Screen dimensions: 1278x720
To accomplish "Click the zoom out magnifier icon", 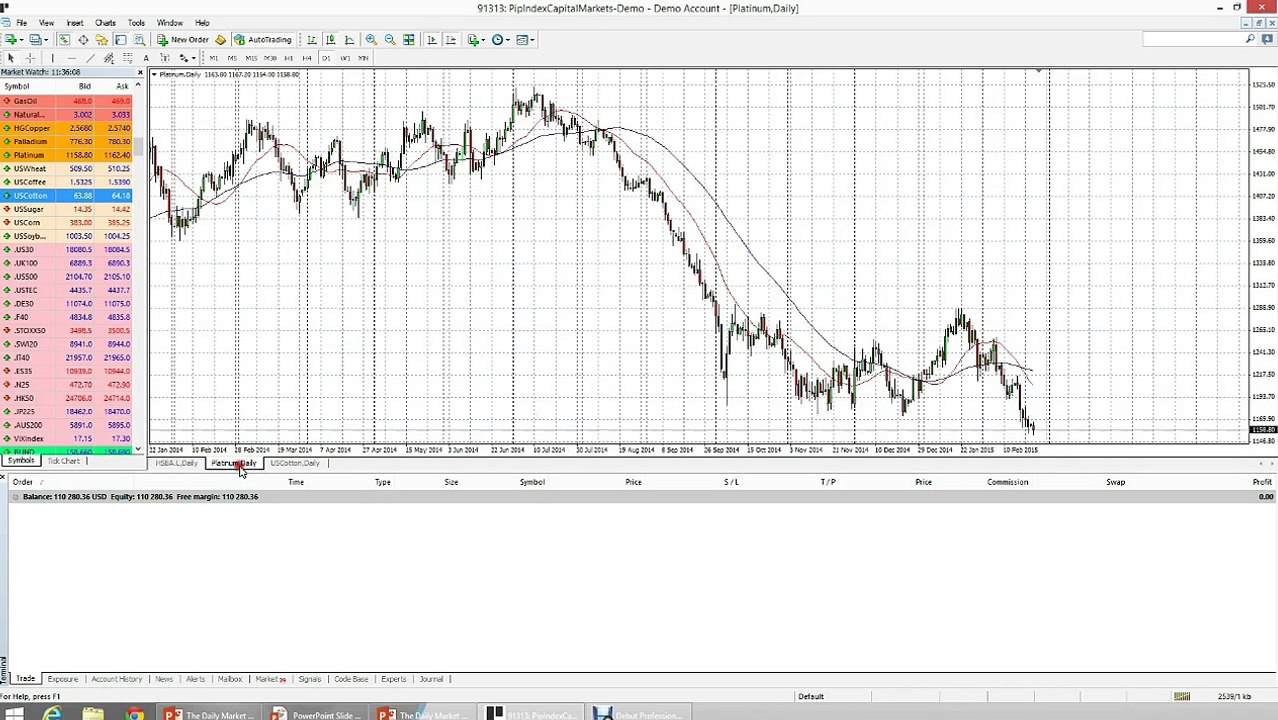I will 389,40.
